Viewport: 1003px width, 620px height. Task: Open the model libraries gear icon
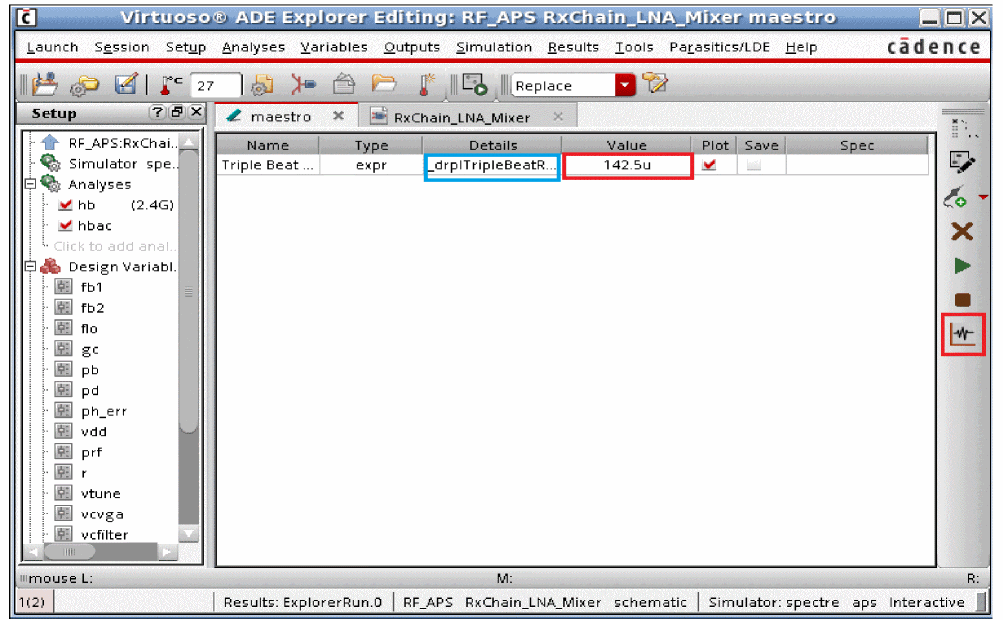pyautogui.click(x=262, y=84)
